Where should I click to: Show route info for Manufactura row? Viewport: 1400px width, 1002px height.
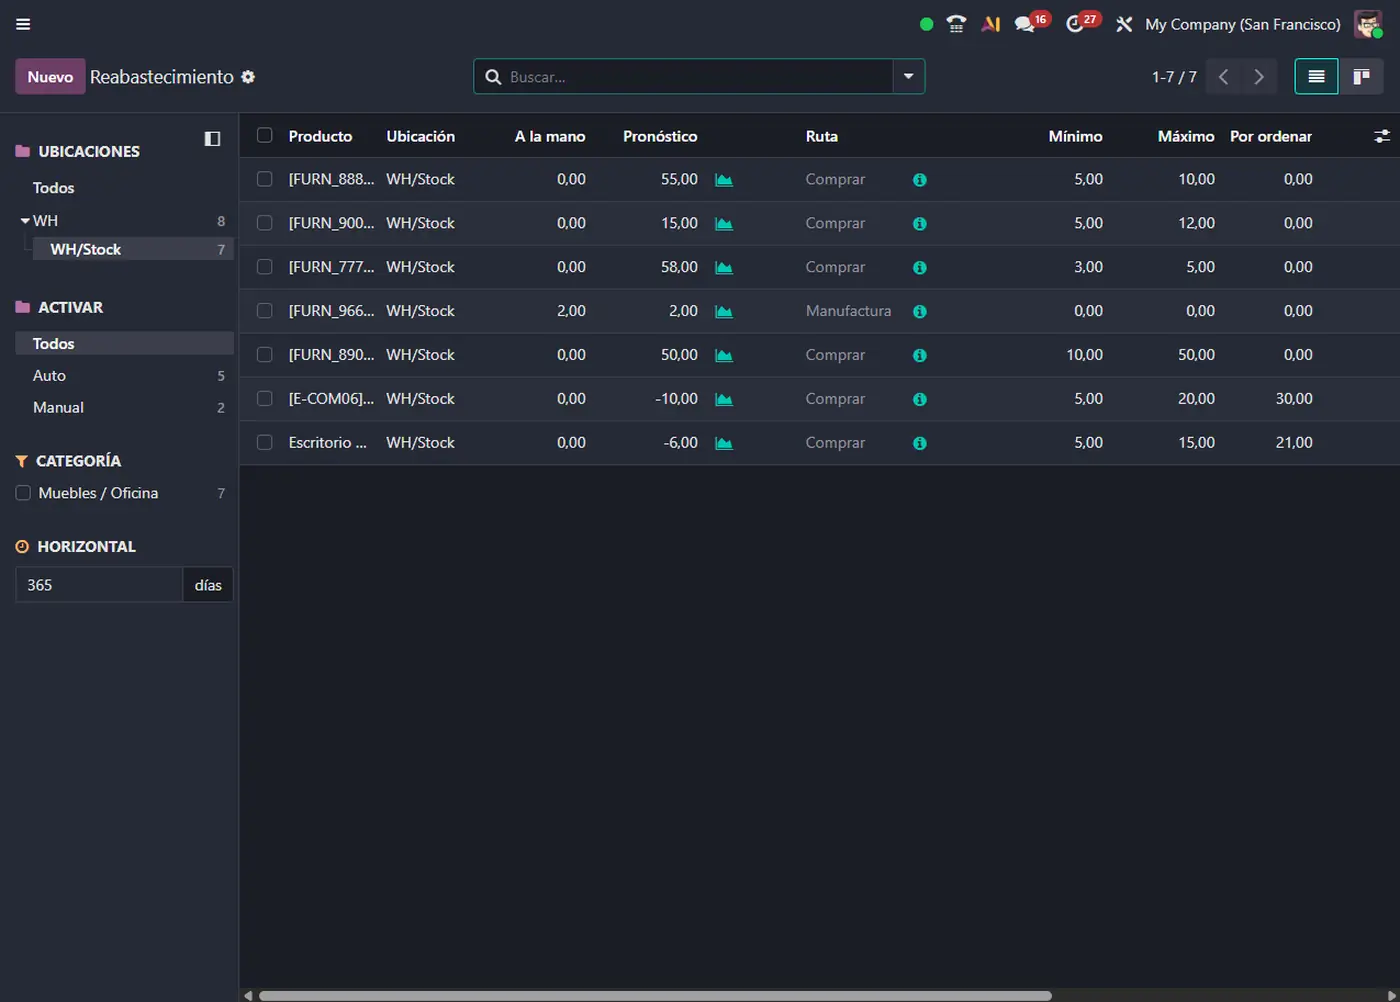[x=919, y=311]
